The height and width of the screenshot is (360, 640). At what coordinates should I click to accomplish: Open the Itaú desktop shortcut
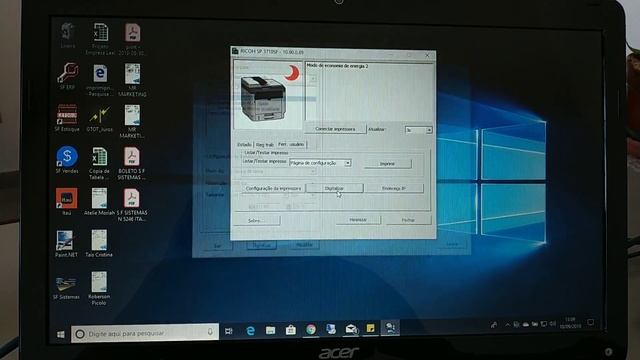[x=67, y=202]
